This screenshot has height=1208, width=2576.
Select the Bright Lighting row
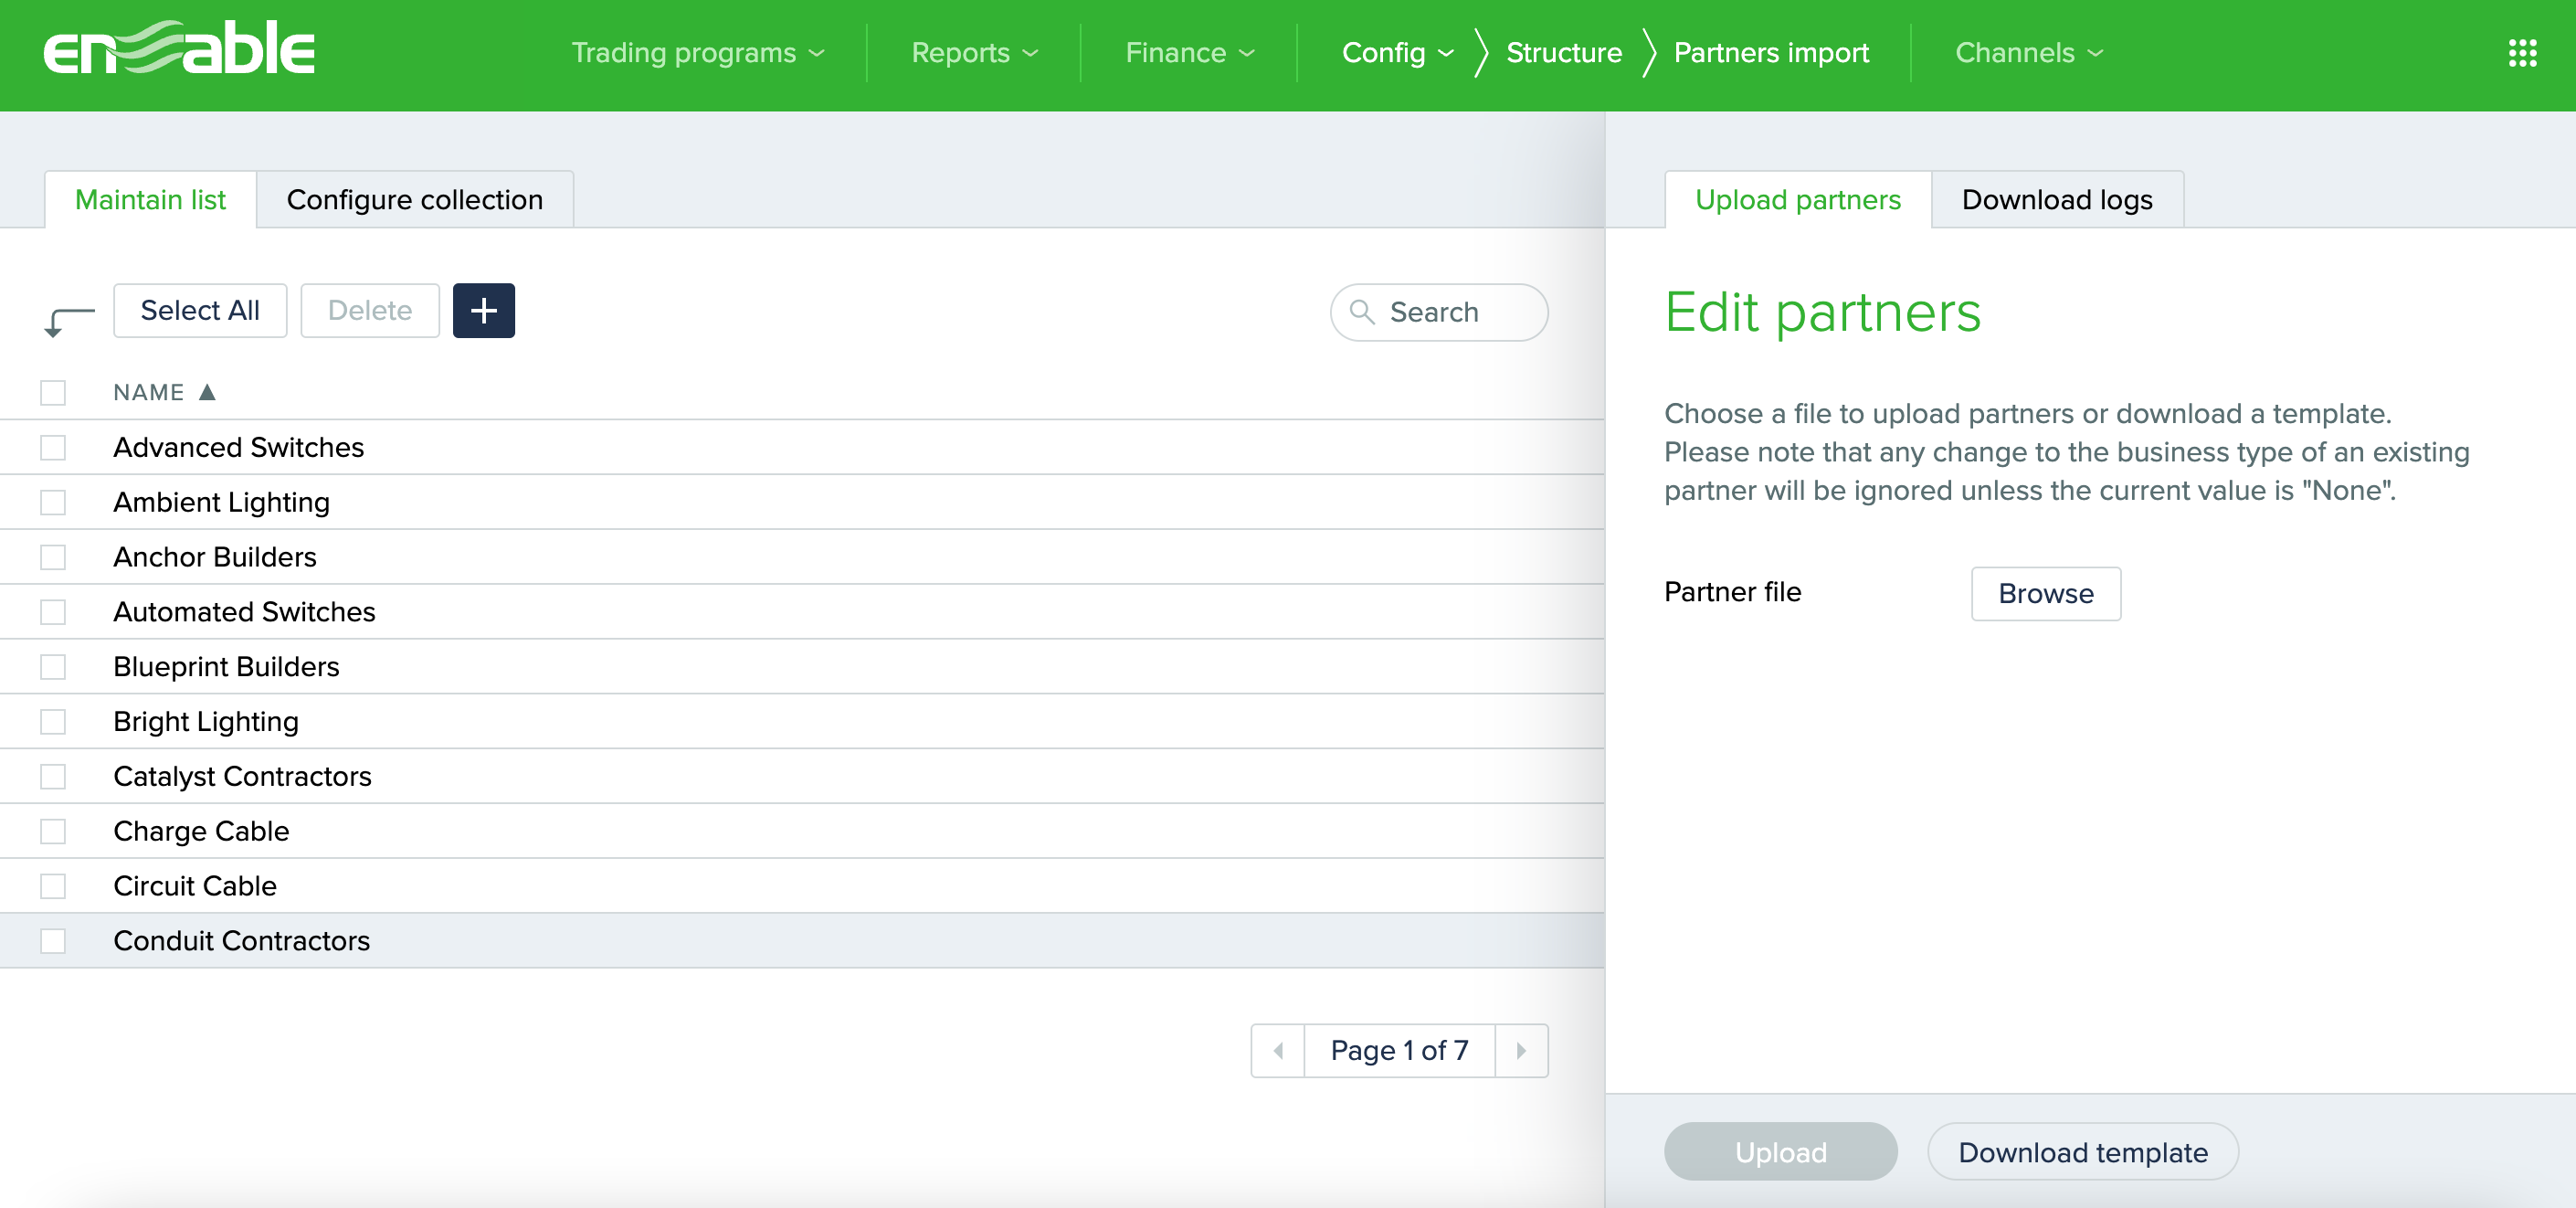206,721
